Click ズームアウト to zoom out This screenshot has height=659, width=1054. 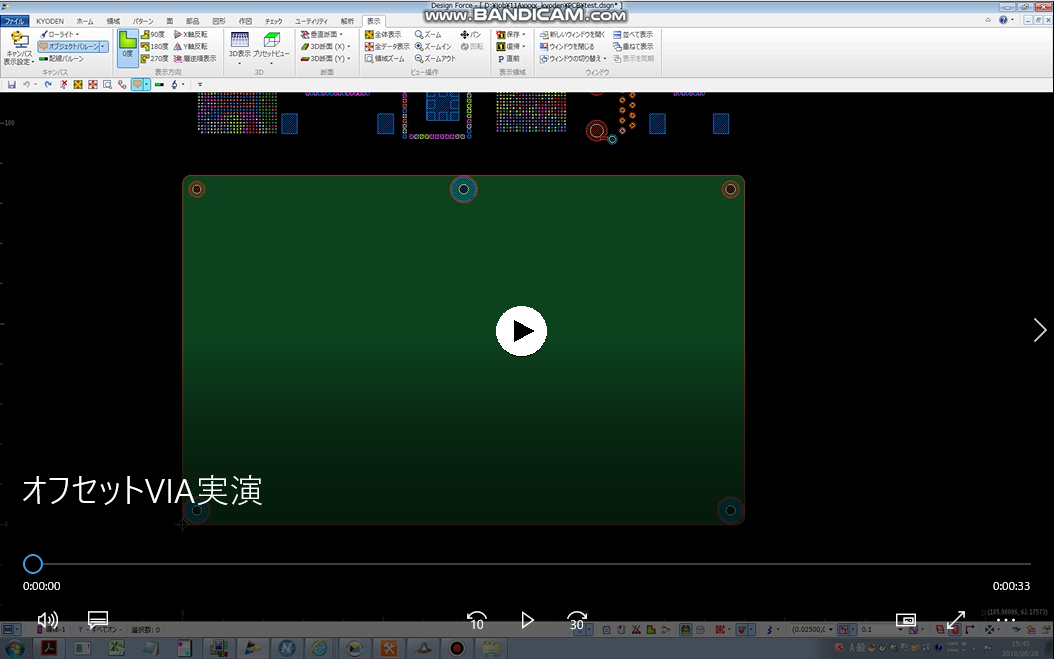[x=436, y=59]
